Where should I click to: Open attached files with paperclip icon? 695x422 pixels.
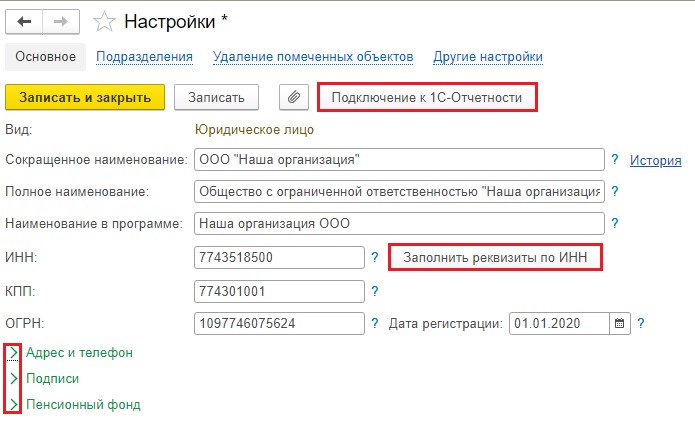294,97
